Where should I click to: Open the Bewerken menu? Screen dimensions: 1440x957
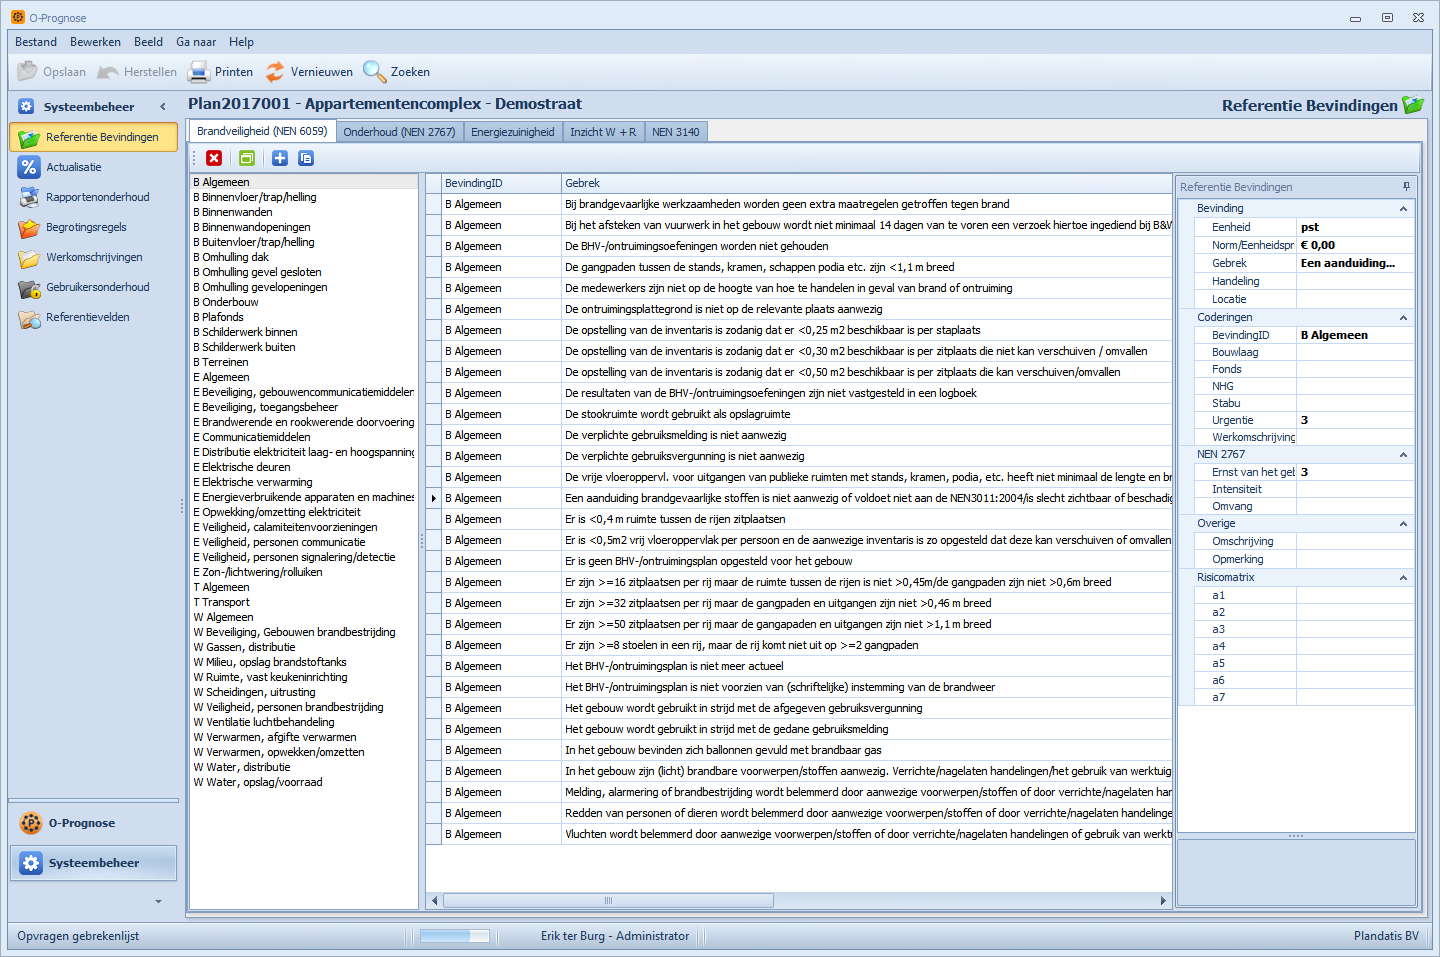click(95, 42)
